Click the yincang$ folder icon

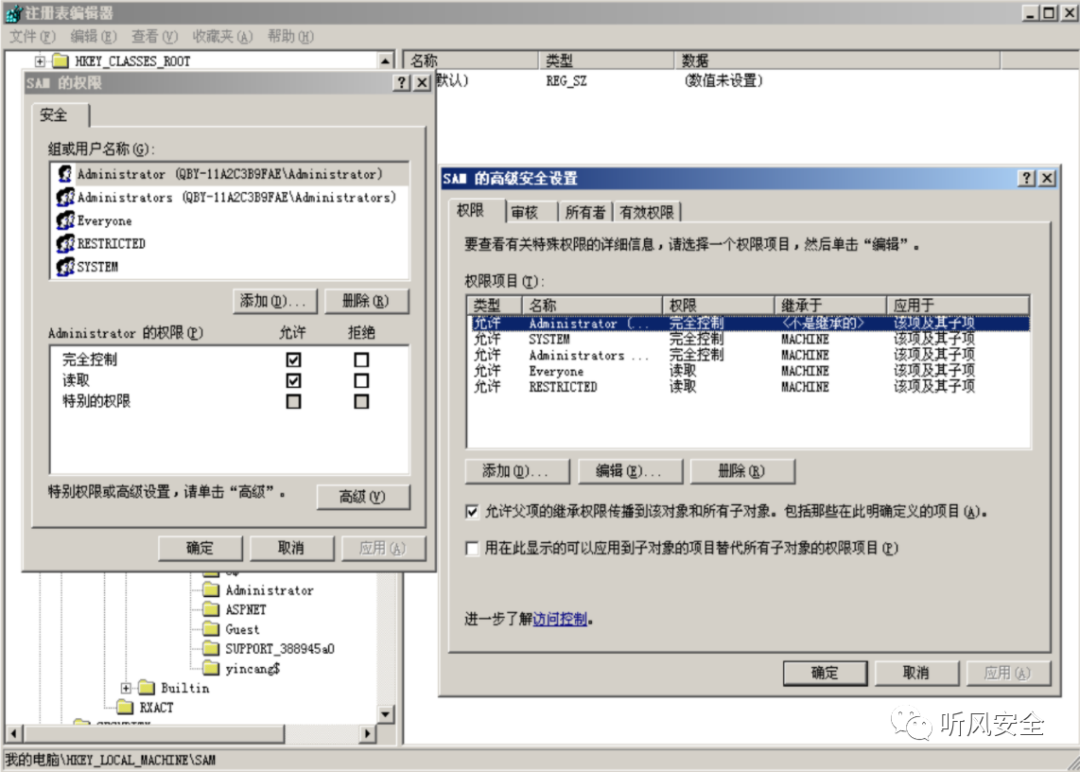pyautogui.click(x=211, y=668)
